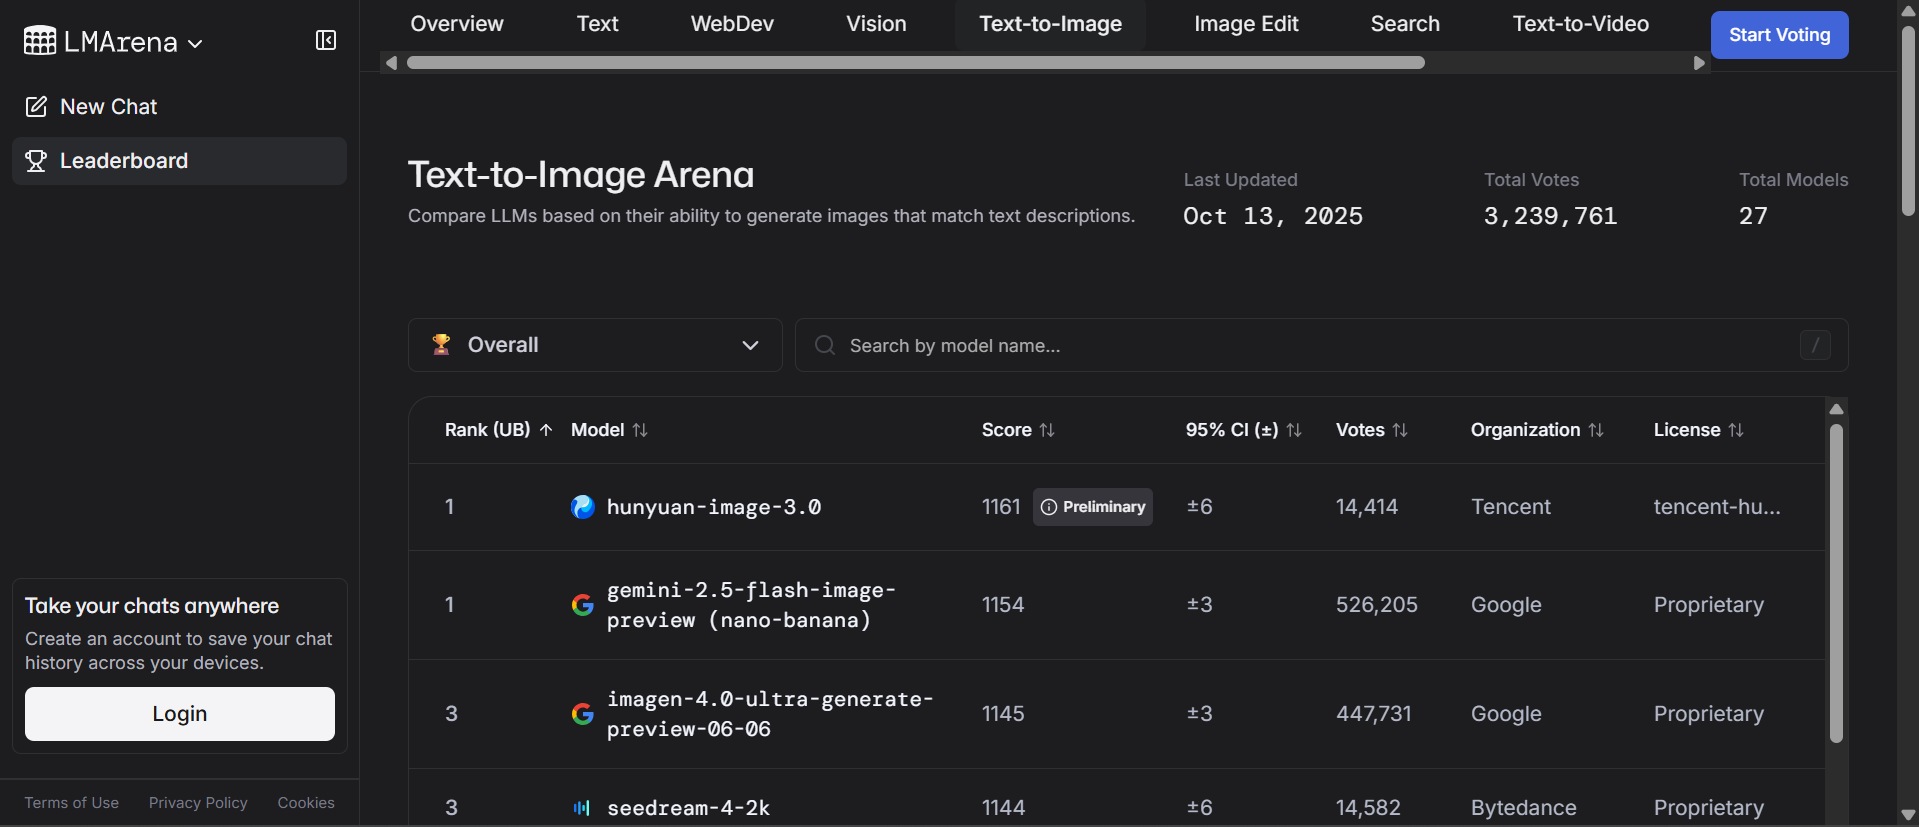Switch to the Image Edit tab
The image size is (1919, 827).
coord(1246,24)
